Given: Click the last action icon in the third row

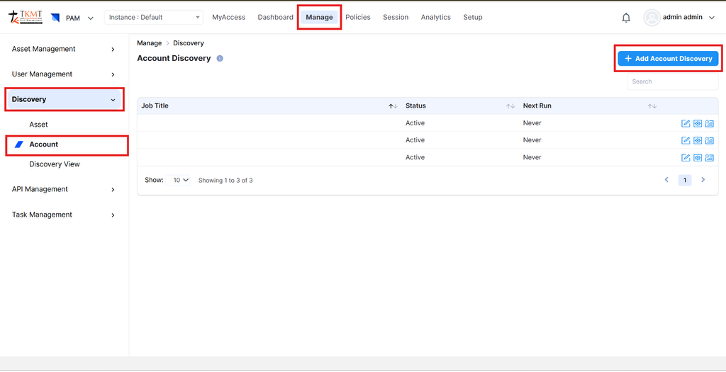Looking at the screenshot, I should 709,158.
